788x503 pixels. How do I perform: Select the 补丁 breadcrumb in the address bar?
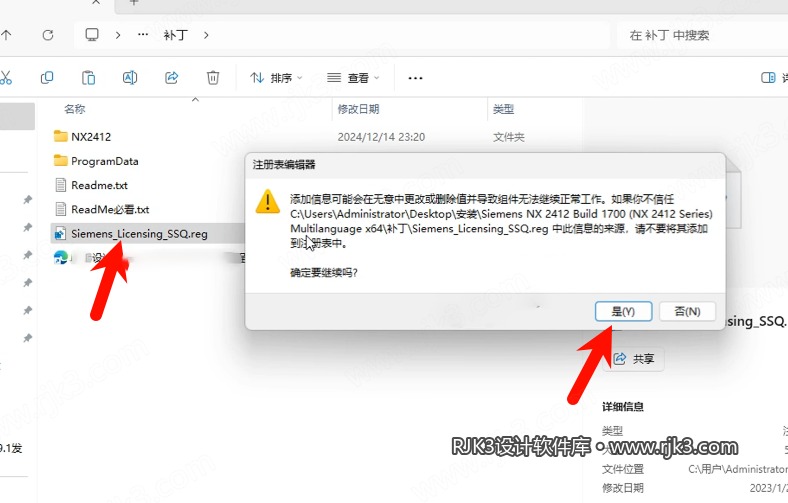pyautogui.click(x=175, y=35)
